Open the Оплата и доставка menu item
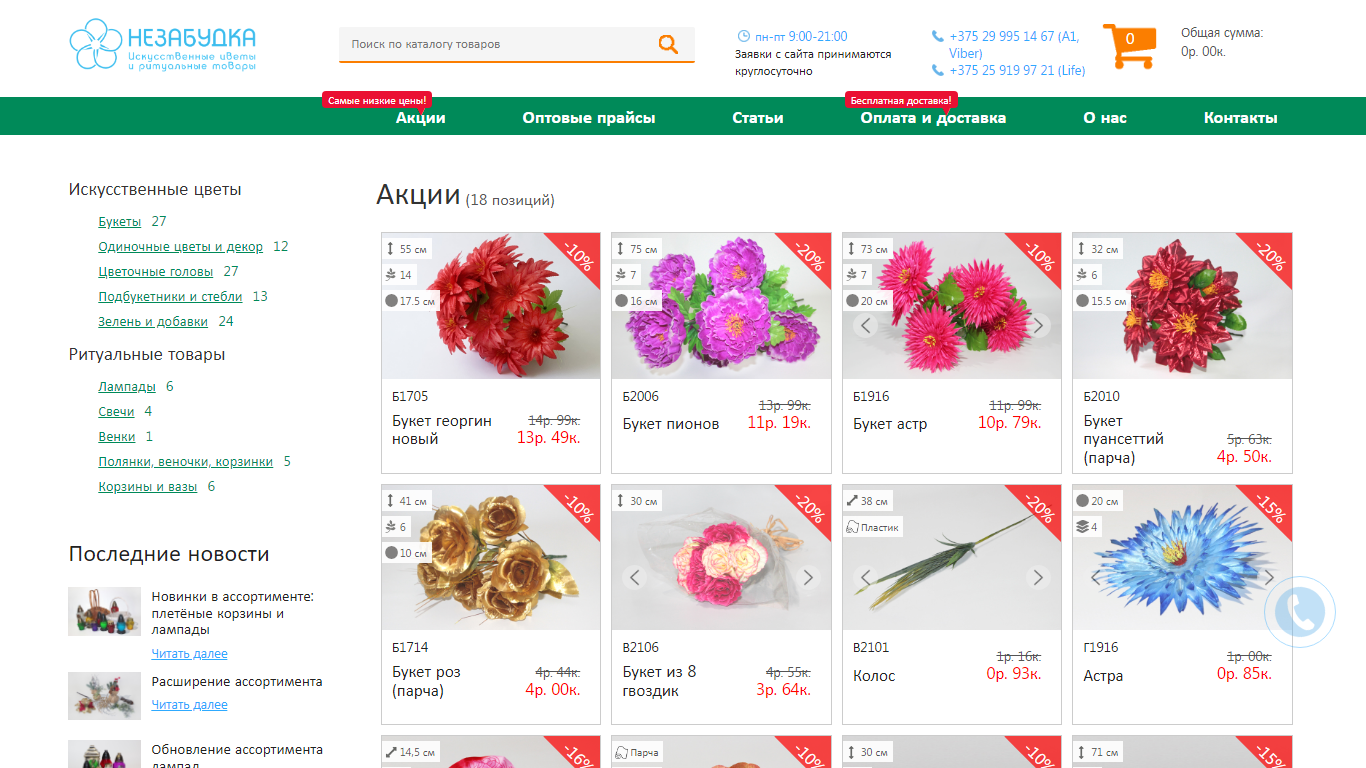Viewport: 1366px width, 768px height. (x=933, y=118)
